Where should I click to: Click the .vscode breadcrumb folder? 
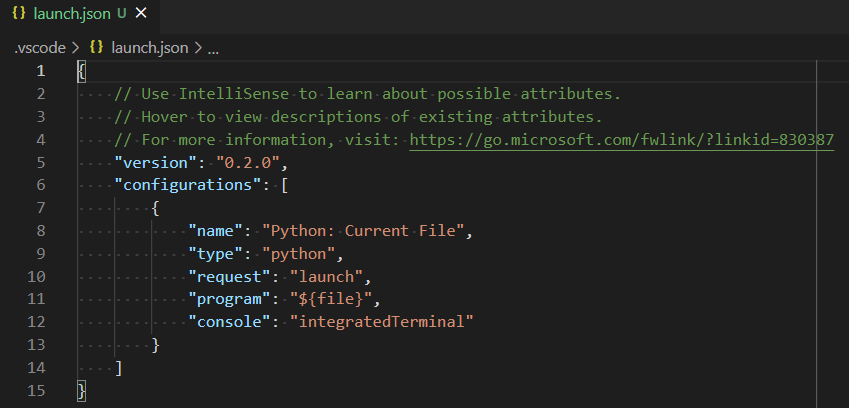(40, 48)
